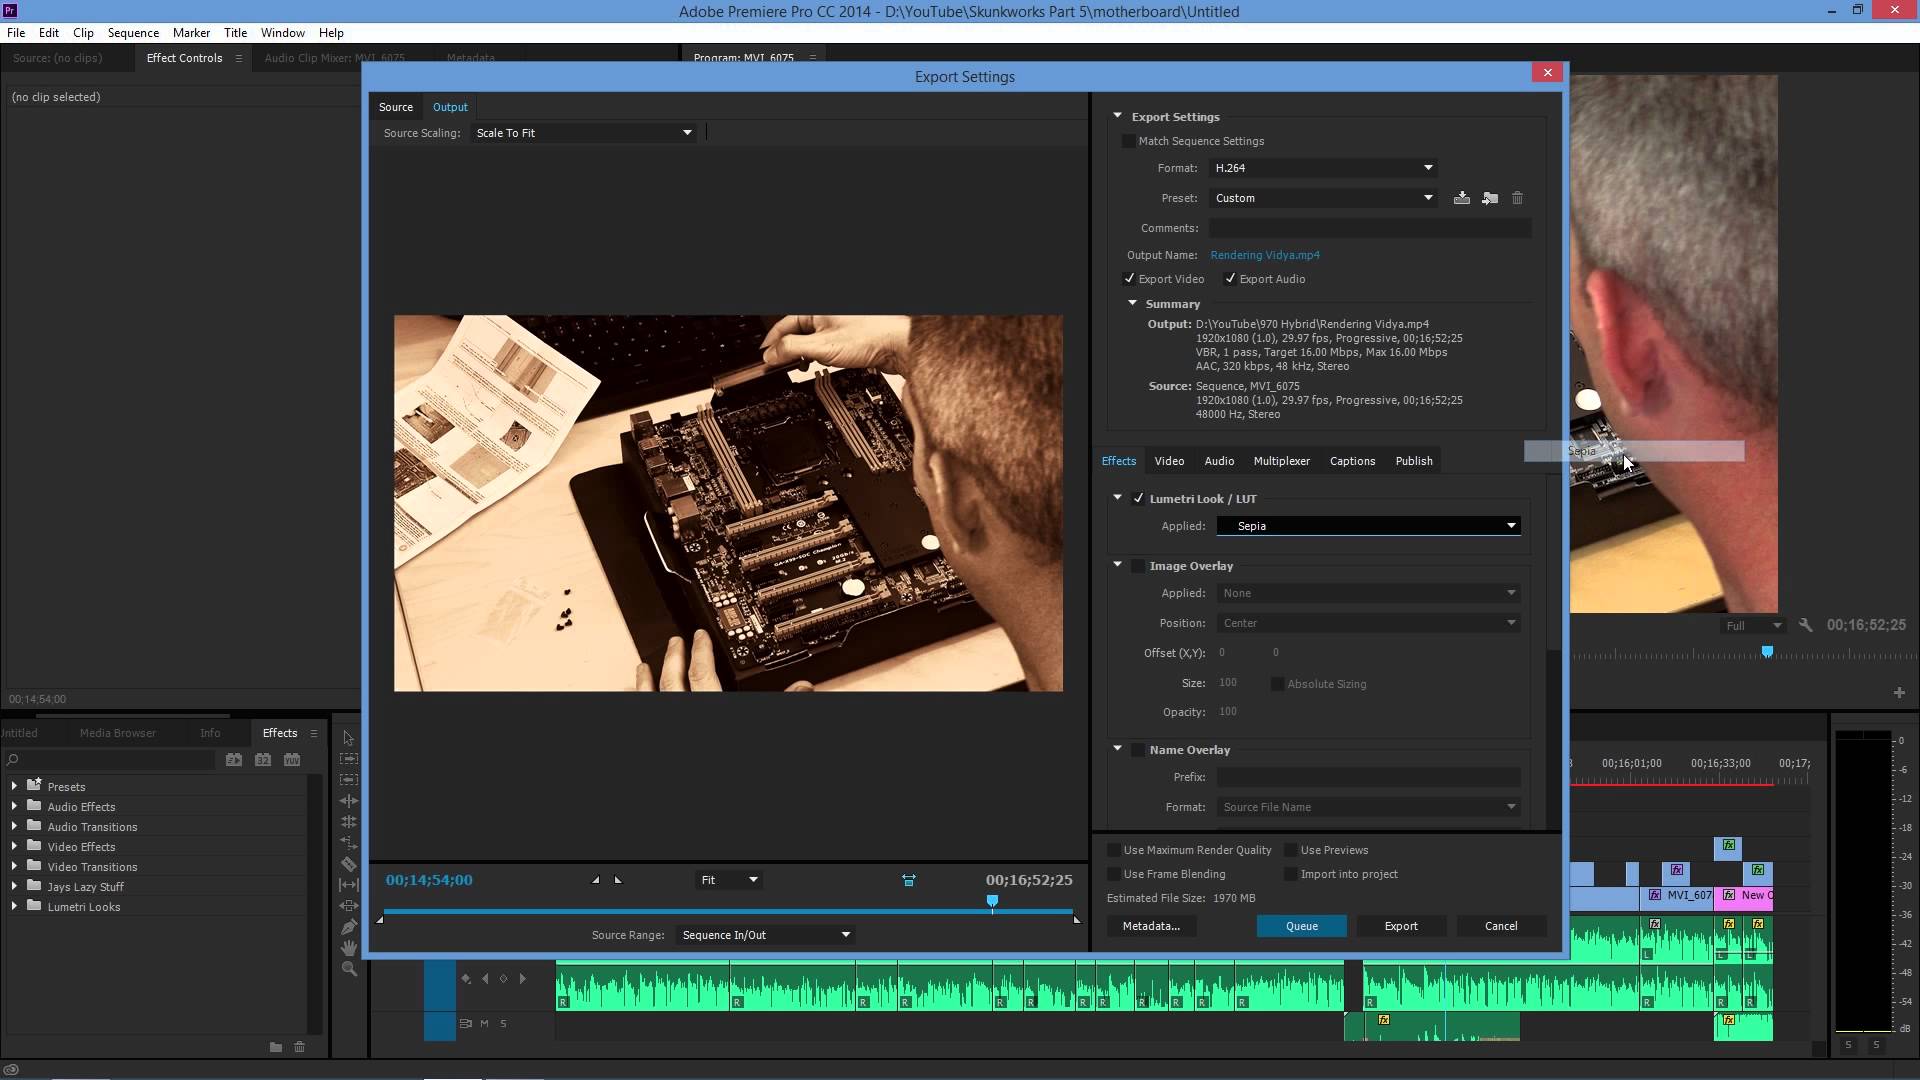
Task: Click the Import Preset icon
Action: pyautogui.click(x=1490, y=198)
